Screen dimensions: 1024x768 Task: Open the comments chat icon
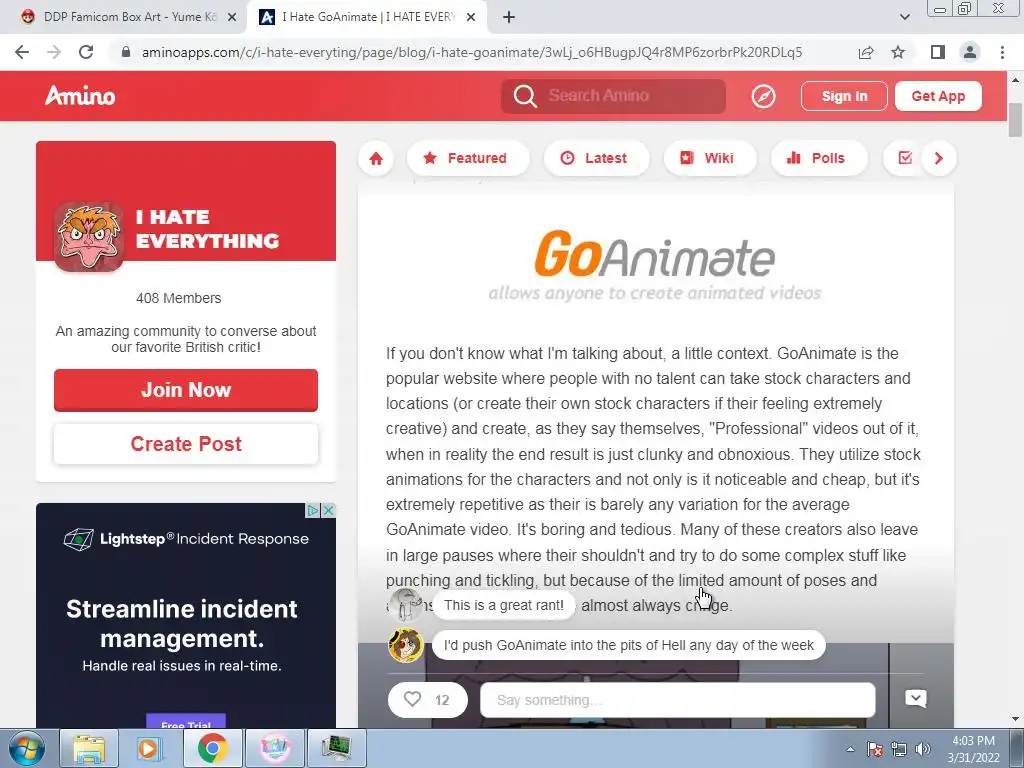(916, 699)
